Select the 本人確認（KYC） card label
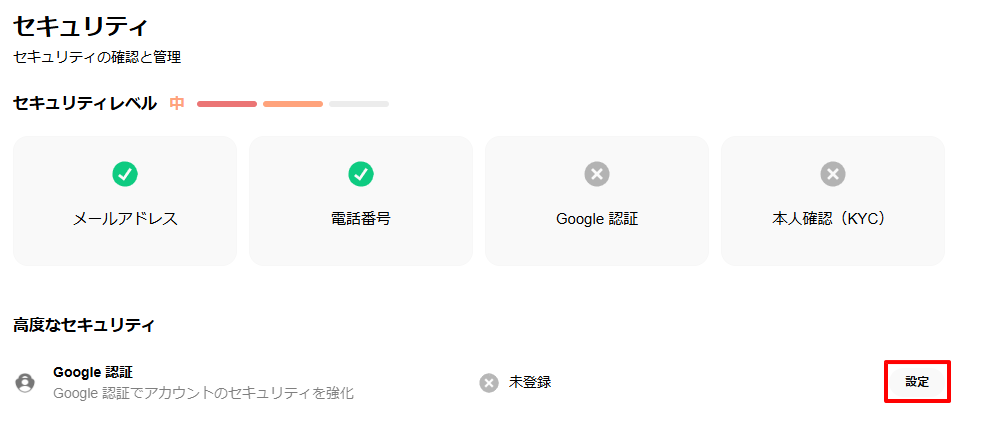This screenshot has width=984, height=428. pos(833,219)
